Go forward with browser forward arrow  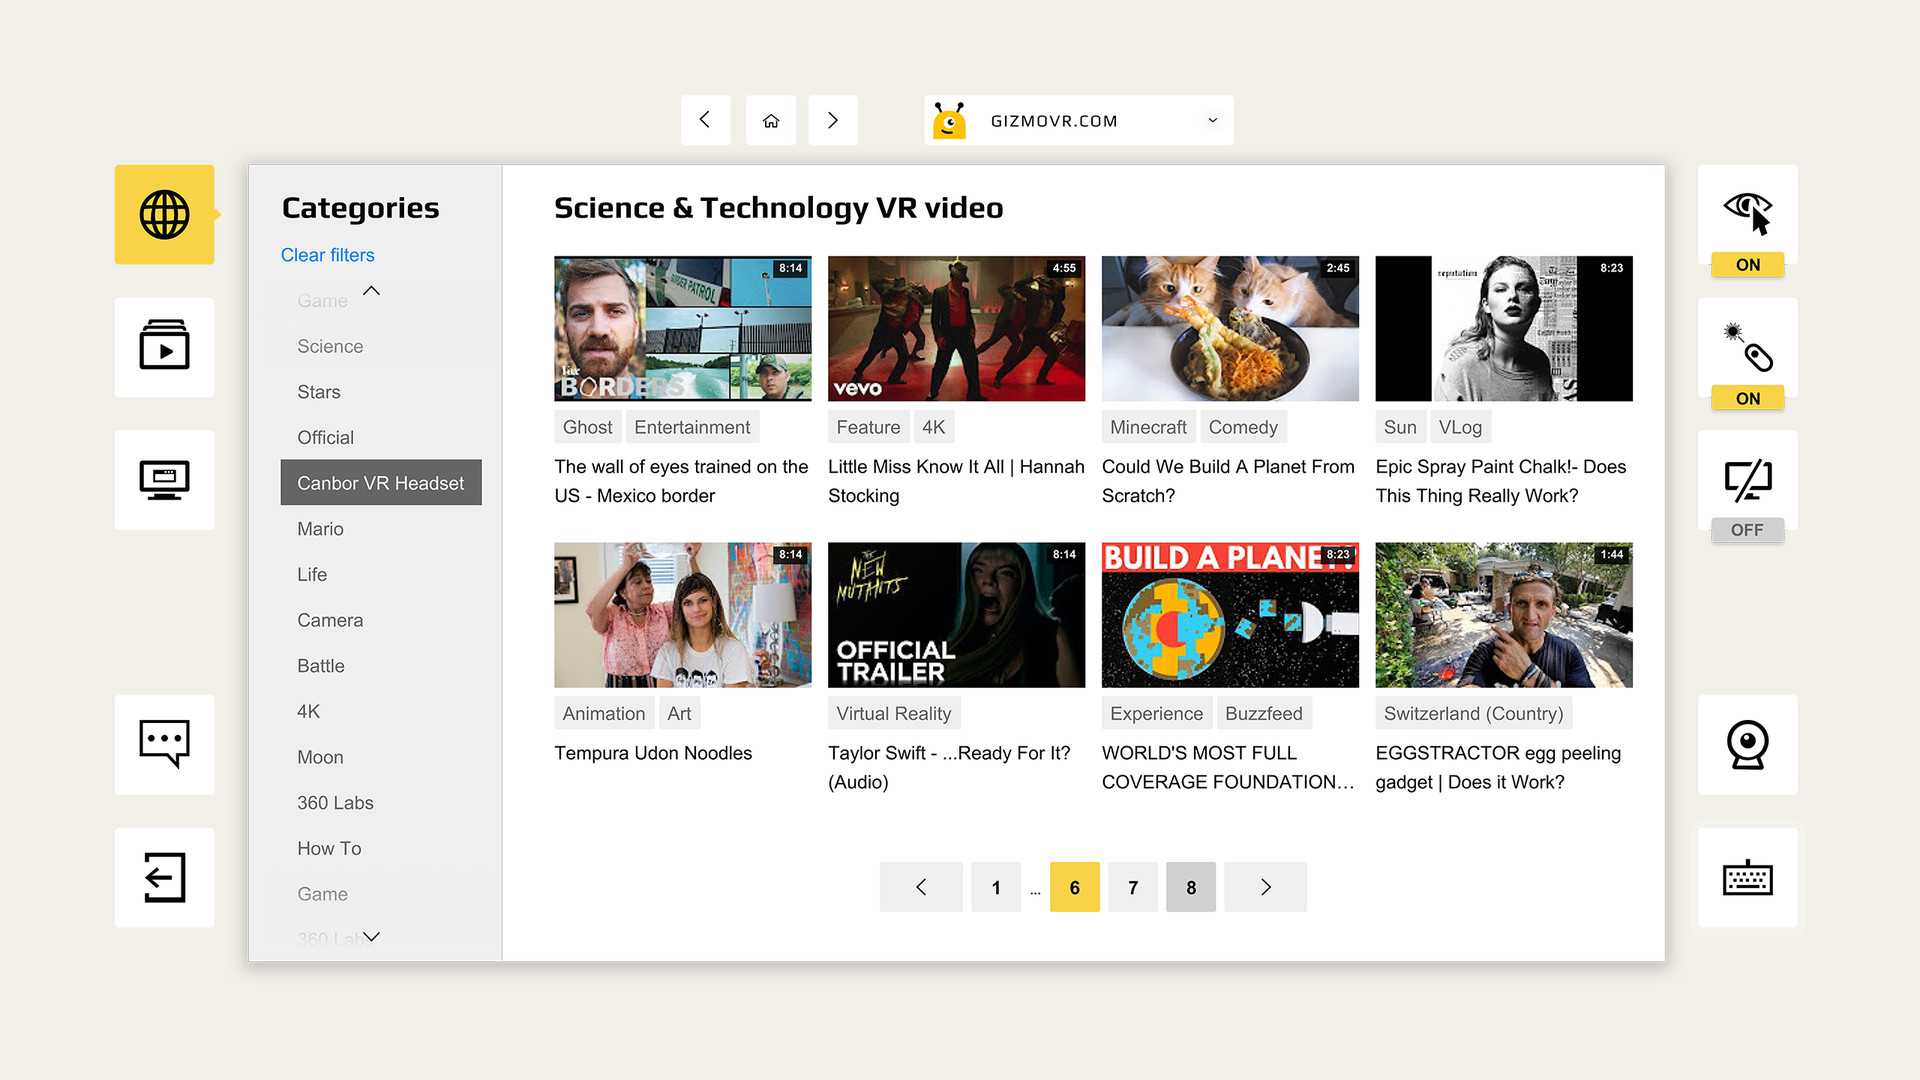click(x=833, y=120)
